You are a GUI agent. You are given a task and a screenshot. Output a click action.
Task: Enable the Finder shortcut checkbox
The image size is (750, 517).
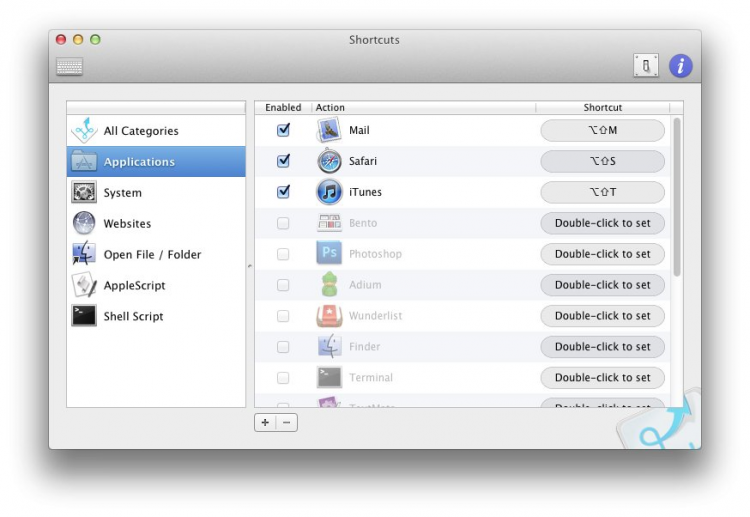point(283,347)
